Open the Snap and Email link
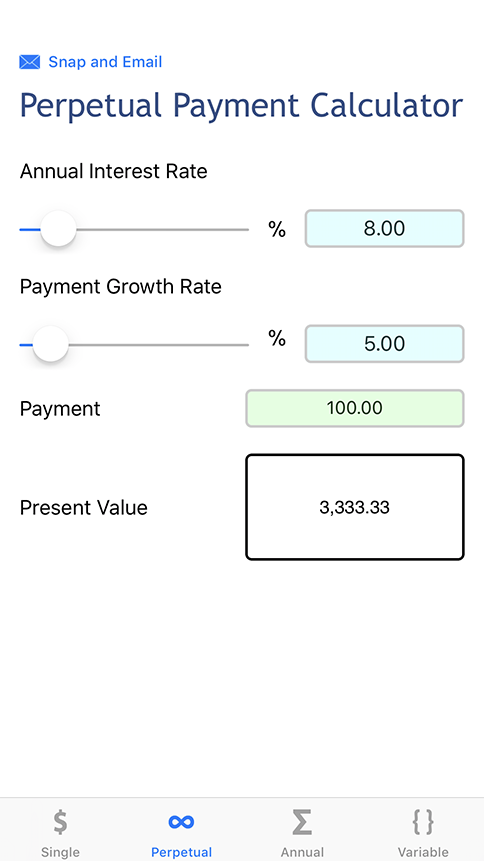The width and height of the screenshot is (484, 861). click(105, 62)
